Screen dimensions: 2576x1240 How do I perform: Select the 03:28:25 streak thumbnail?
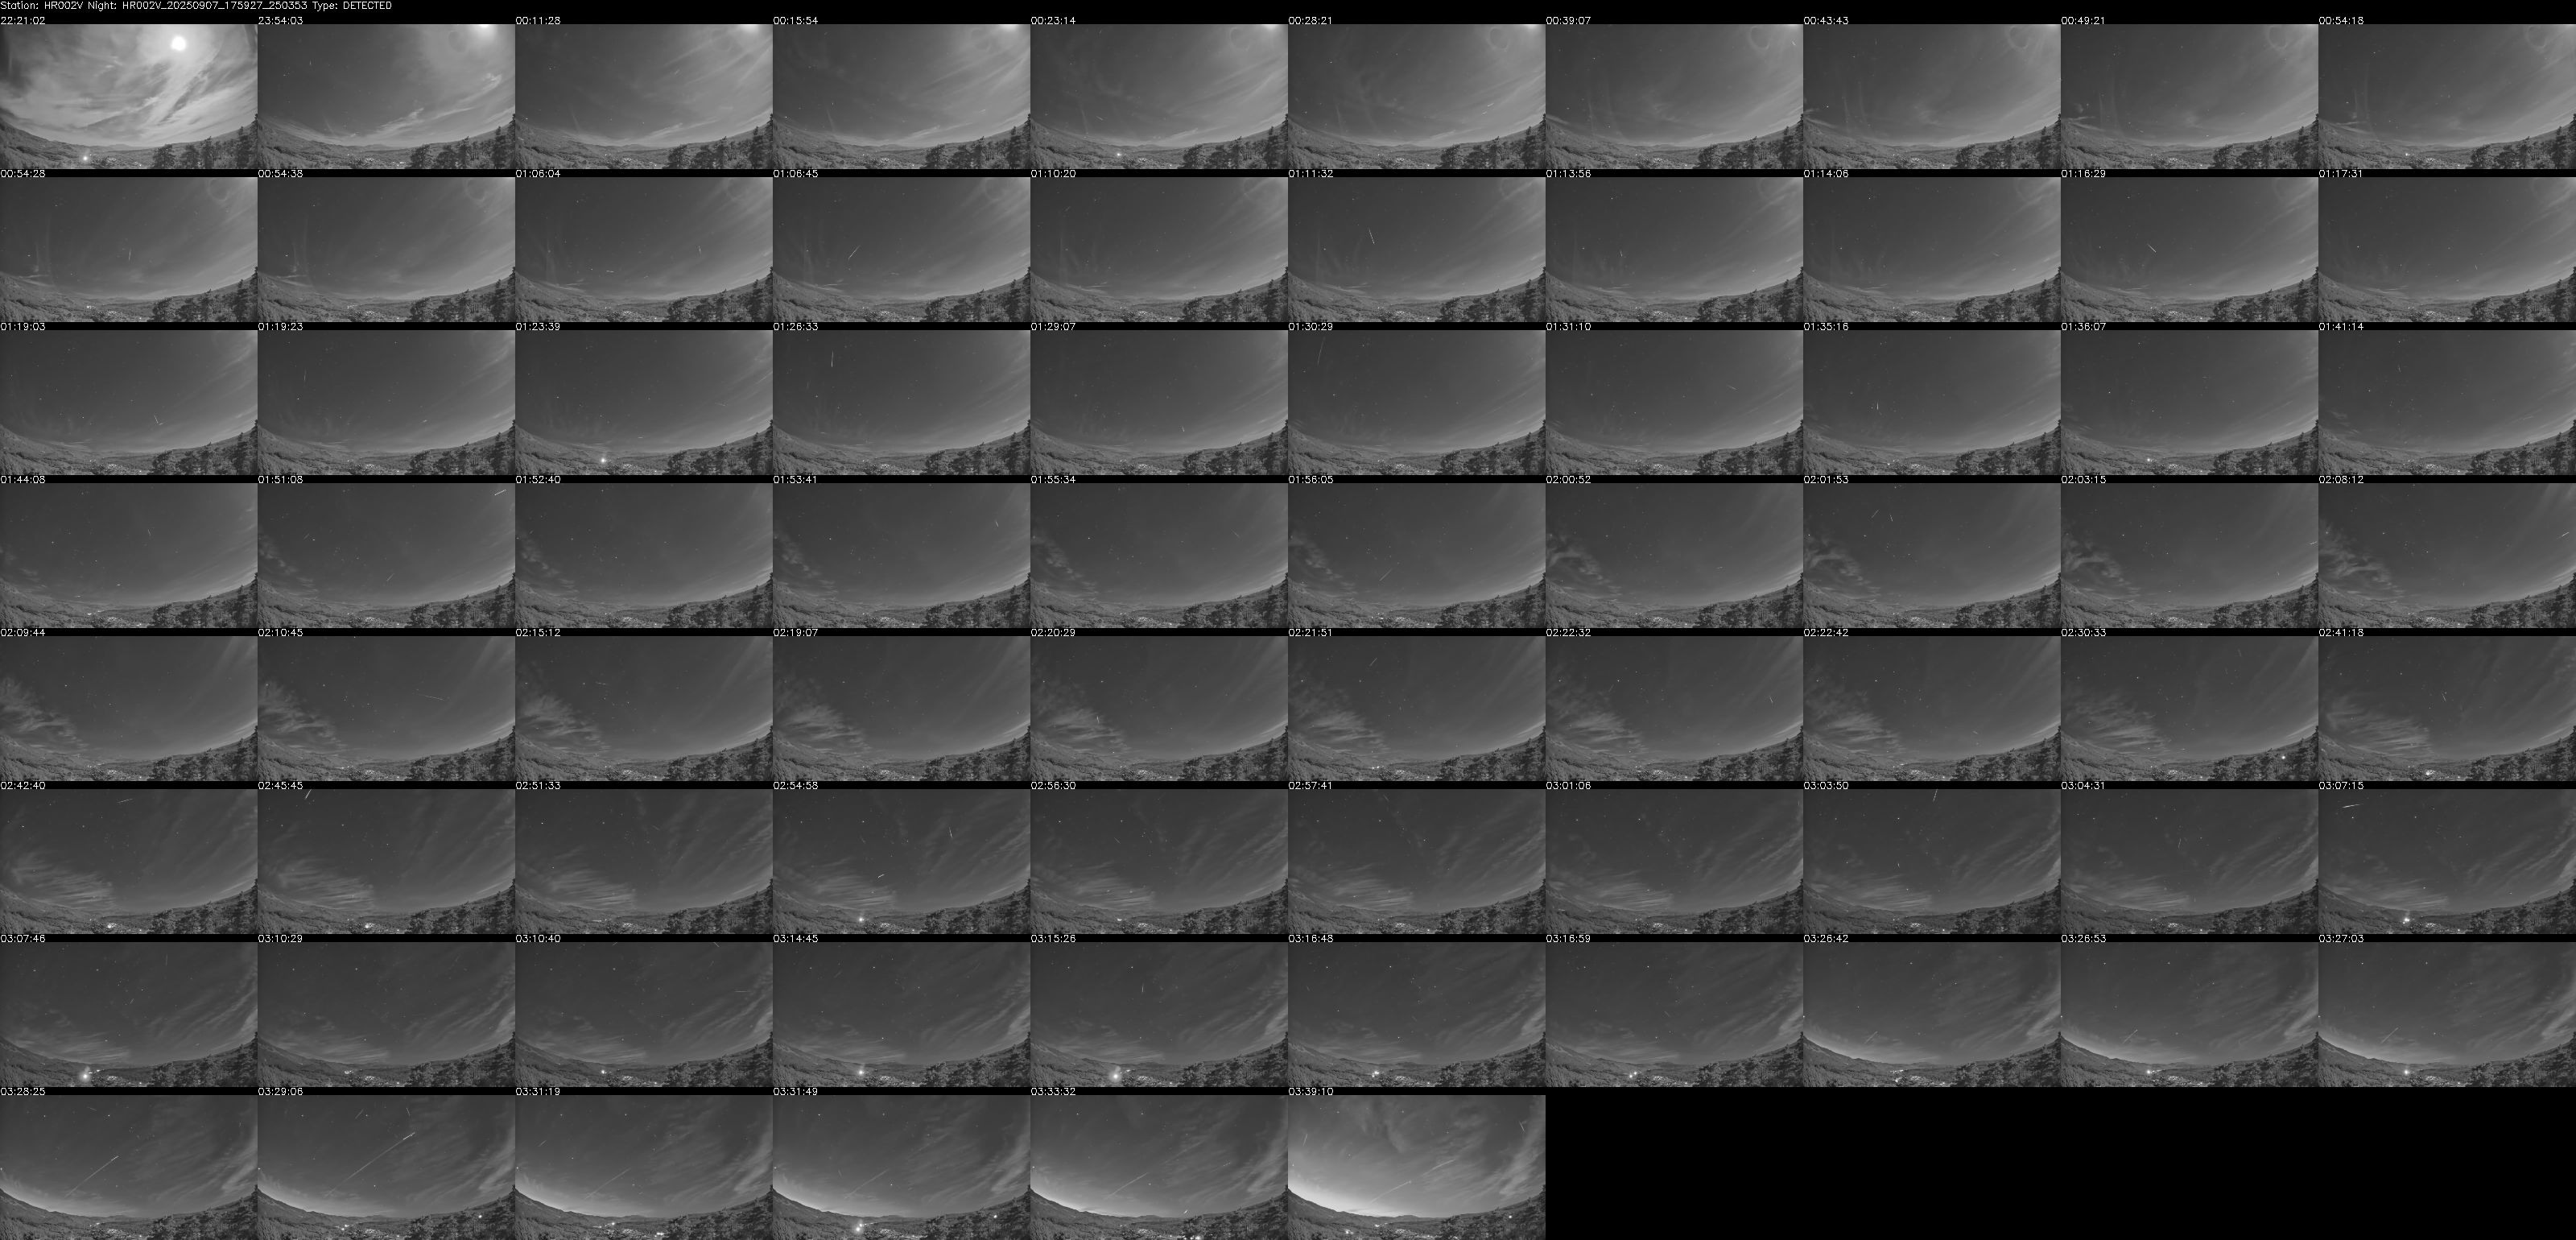(x=128, y=1167)
